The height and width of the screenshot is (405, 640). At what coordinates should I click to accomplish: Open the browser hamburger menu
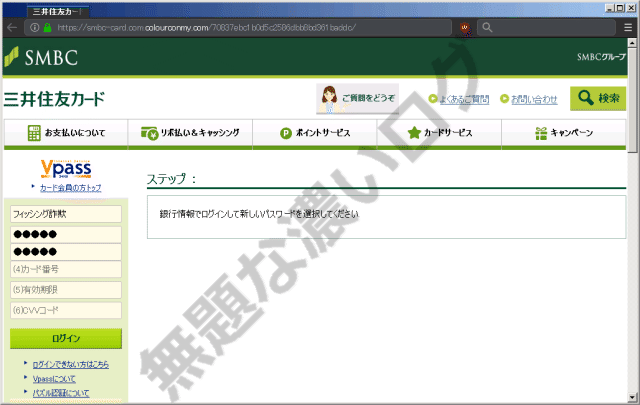628,27
